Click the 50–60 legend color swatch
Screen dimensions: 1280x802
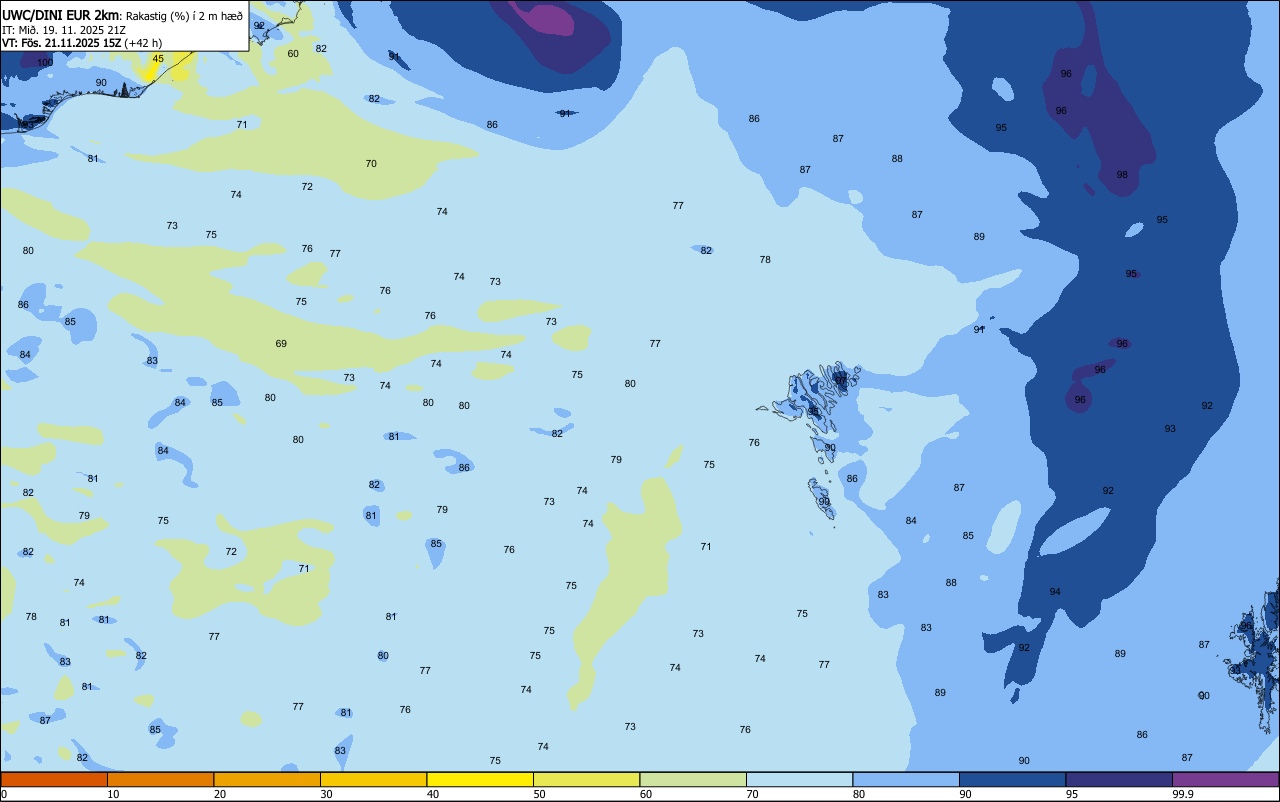pos(586,779)
